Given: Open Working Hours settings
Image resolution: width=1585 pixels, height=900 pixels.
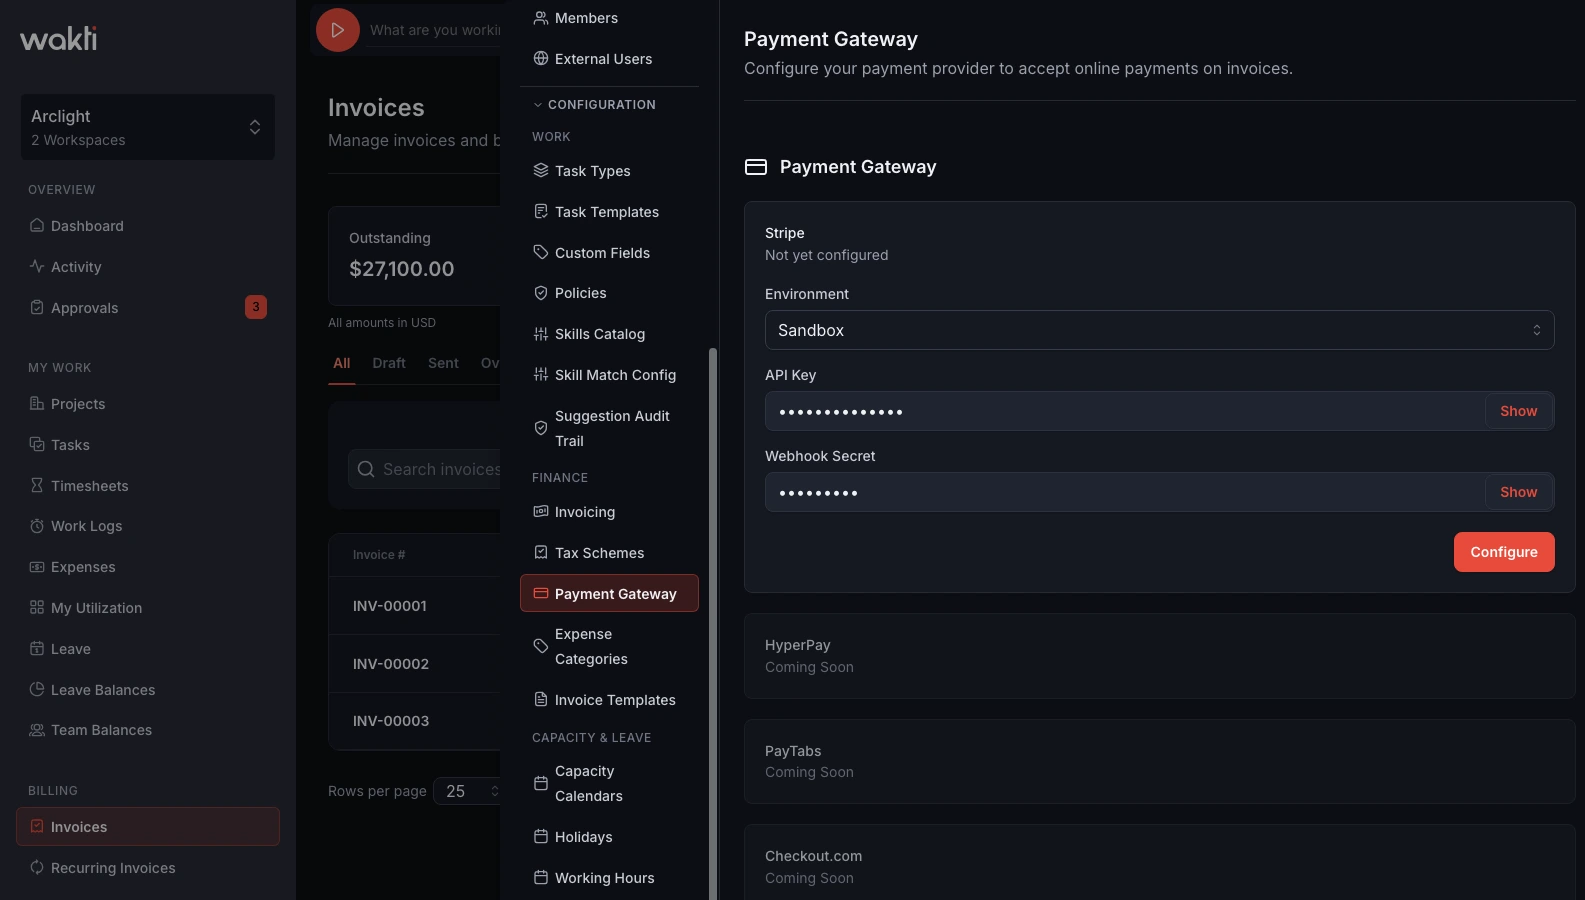Looking at the screenshot, I should click(609, 878).
